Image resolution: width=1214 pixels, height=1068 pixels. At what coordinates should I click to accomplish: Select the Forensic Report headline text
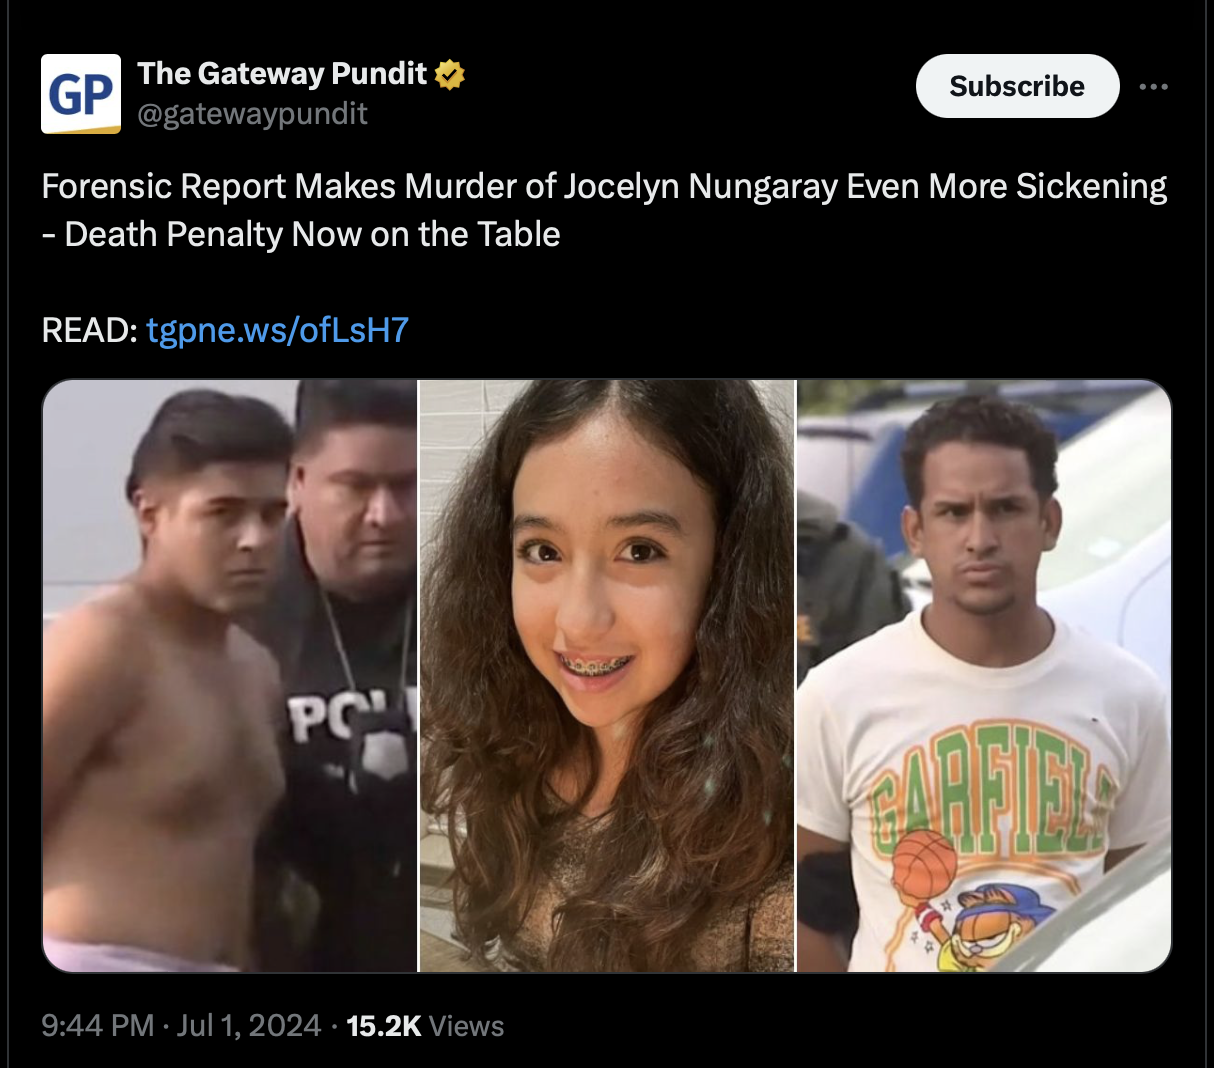coord(604,187)
